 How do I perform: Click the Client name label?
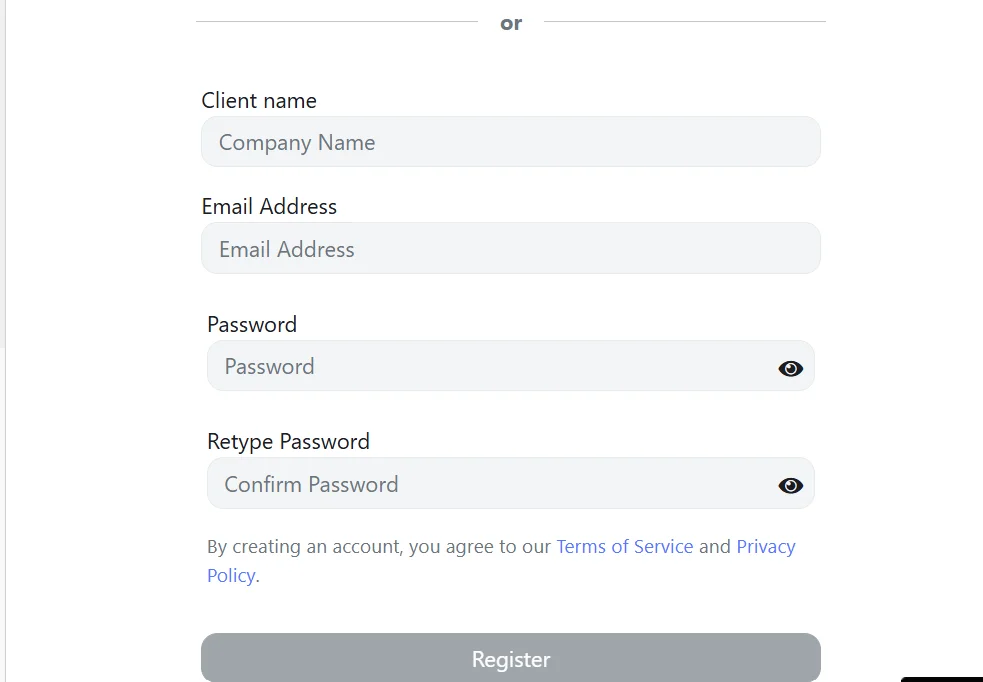pyautogui.click(x=259, y=100)
